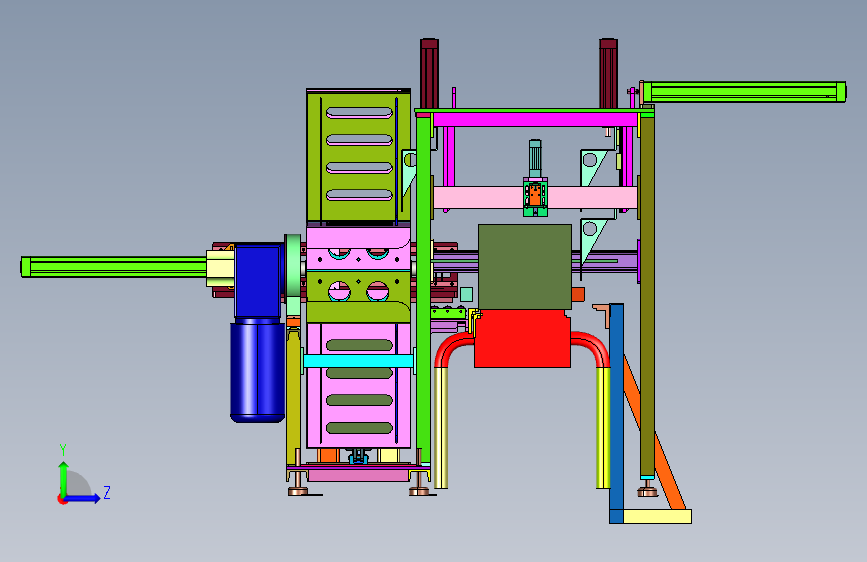867x562 pixels.
Task: Select the bottom-left leveling foot
Action: [x=298, y=489]
